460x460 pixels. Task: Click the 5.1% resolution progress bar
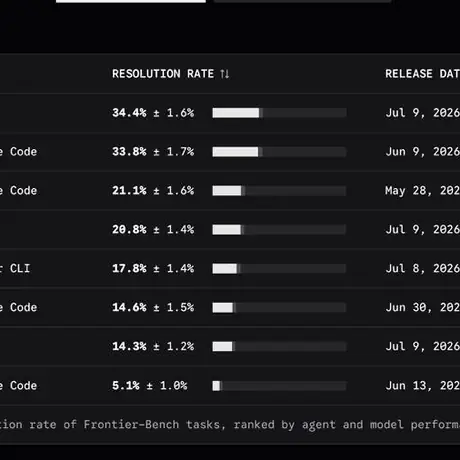[x=279, y=386]
